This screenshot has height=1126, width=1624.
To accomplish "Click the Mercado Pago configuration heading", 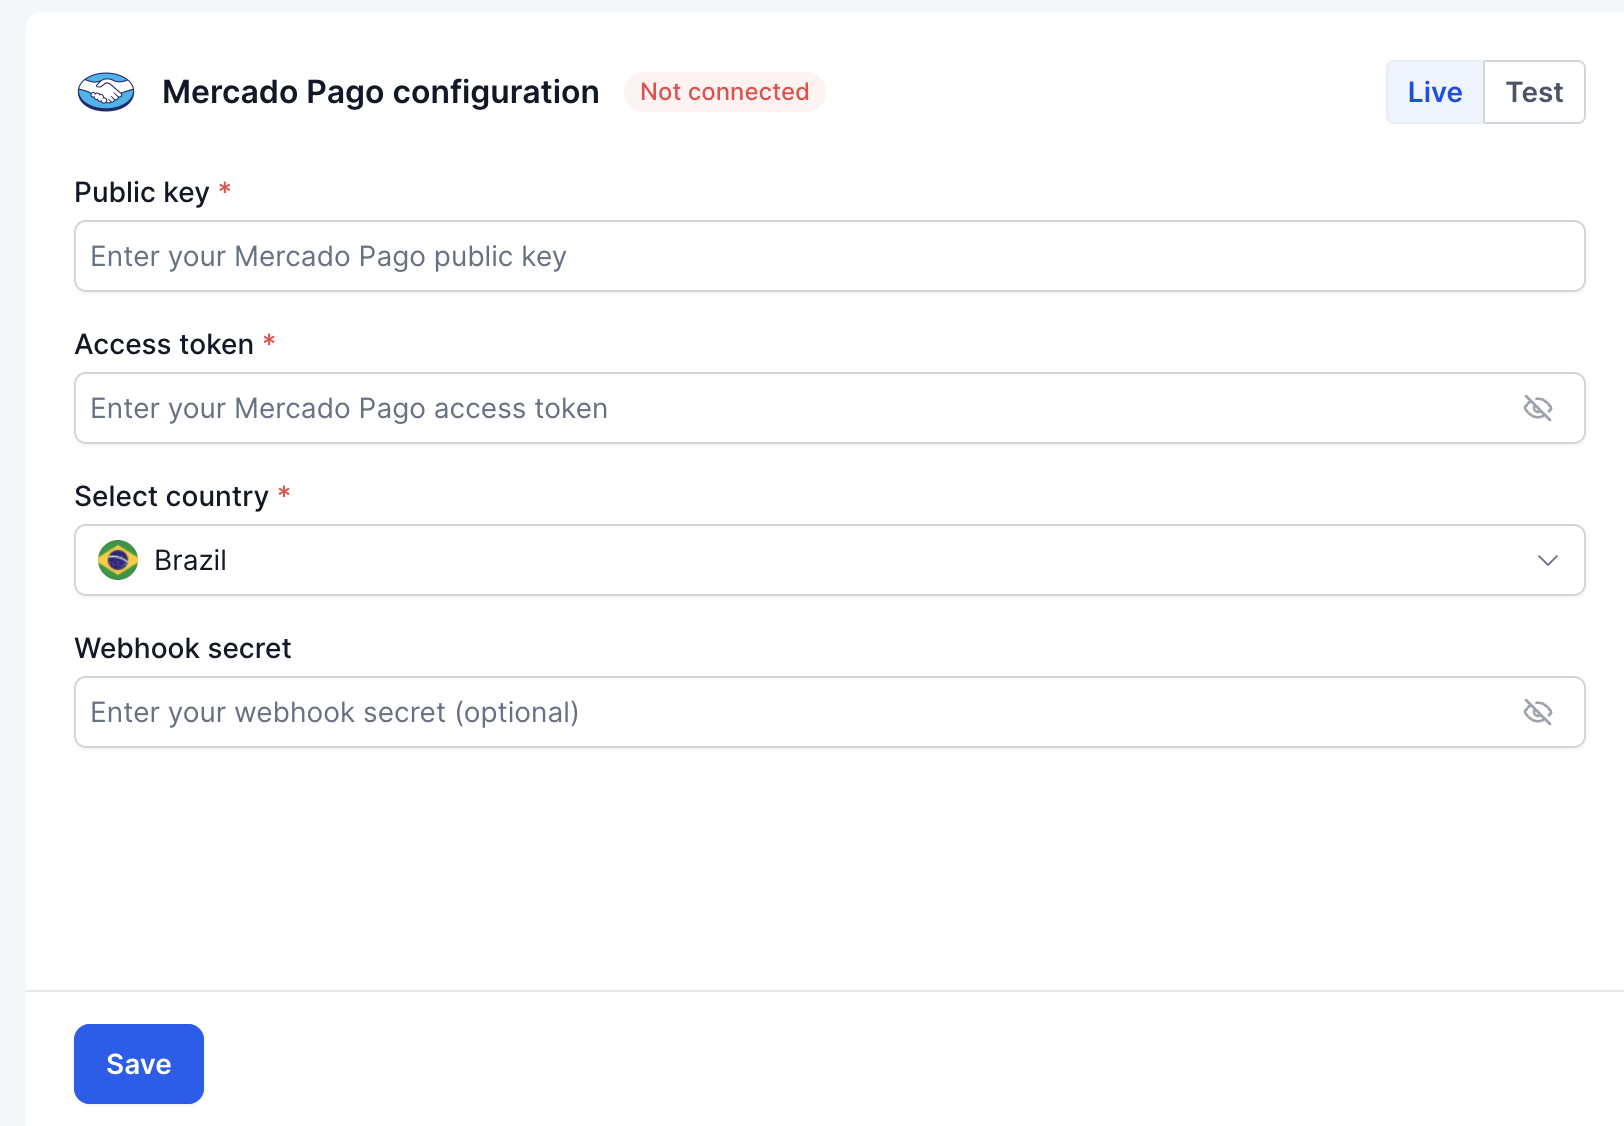I will point(381,92).
